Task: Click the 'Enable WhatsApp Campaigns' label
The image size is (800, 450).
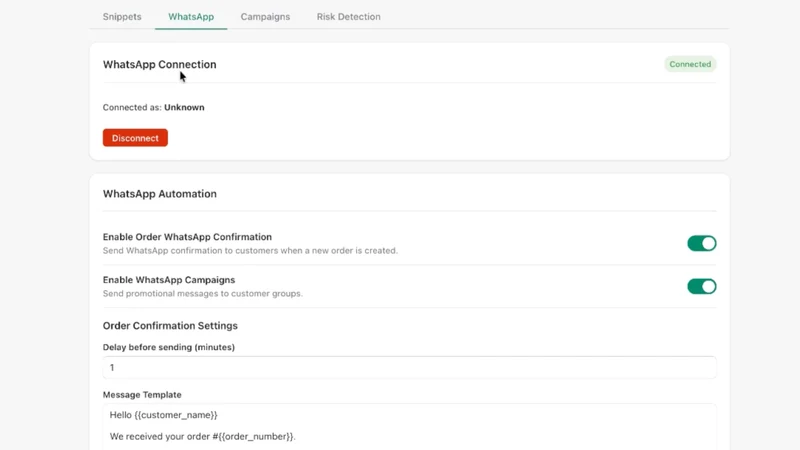Action: point(169,280)
